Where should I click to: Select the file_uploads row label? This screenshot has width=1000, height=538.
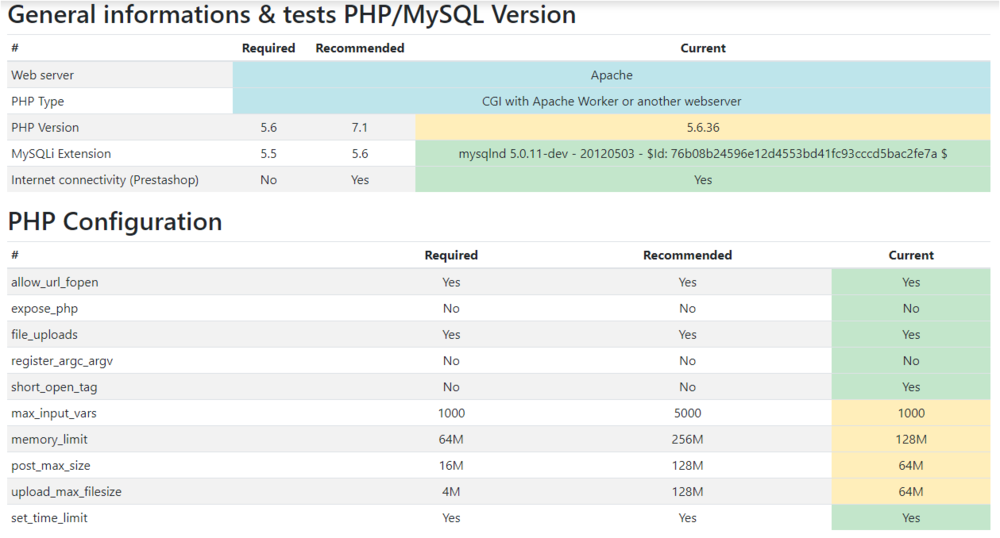pyautogui.click(x=44, y=334)
